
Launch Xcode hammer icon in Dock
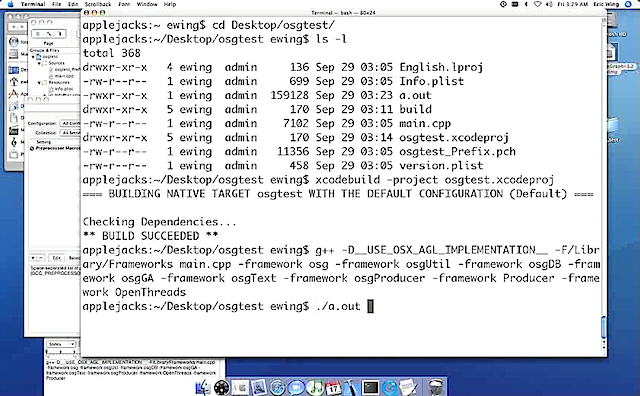coord(351,387)
